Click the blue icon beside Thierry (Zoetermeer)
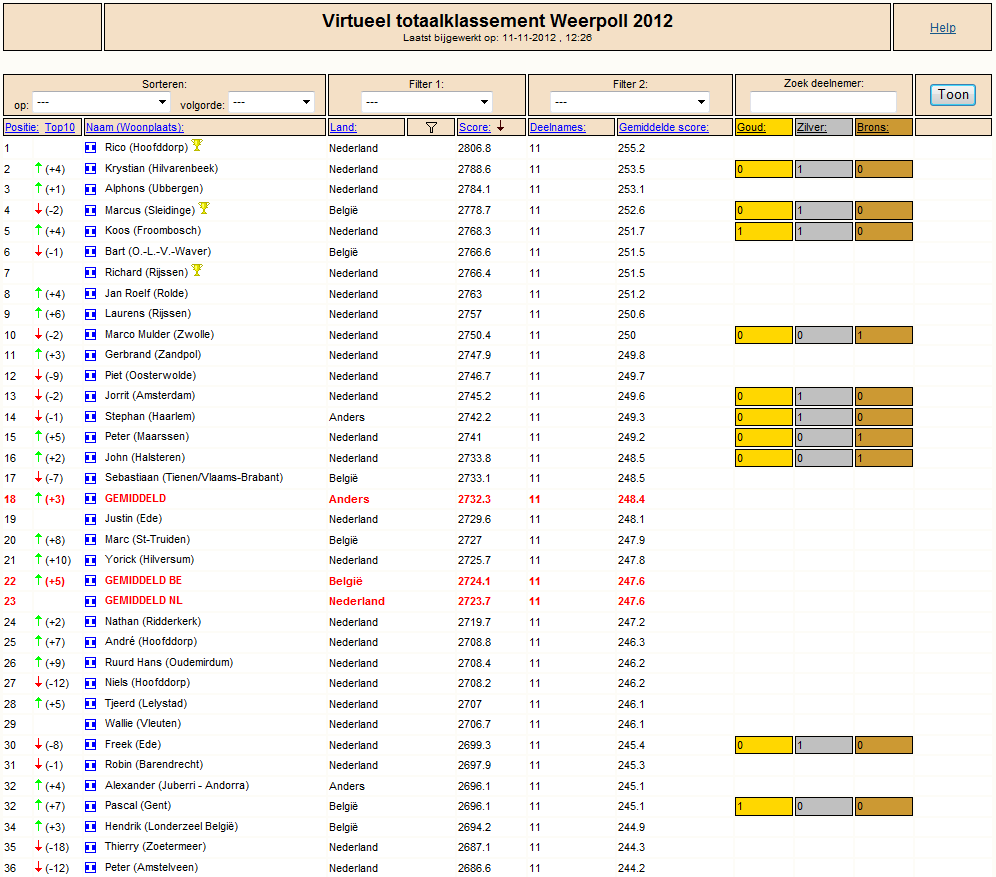 (x=91, y=847)
